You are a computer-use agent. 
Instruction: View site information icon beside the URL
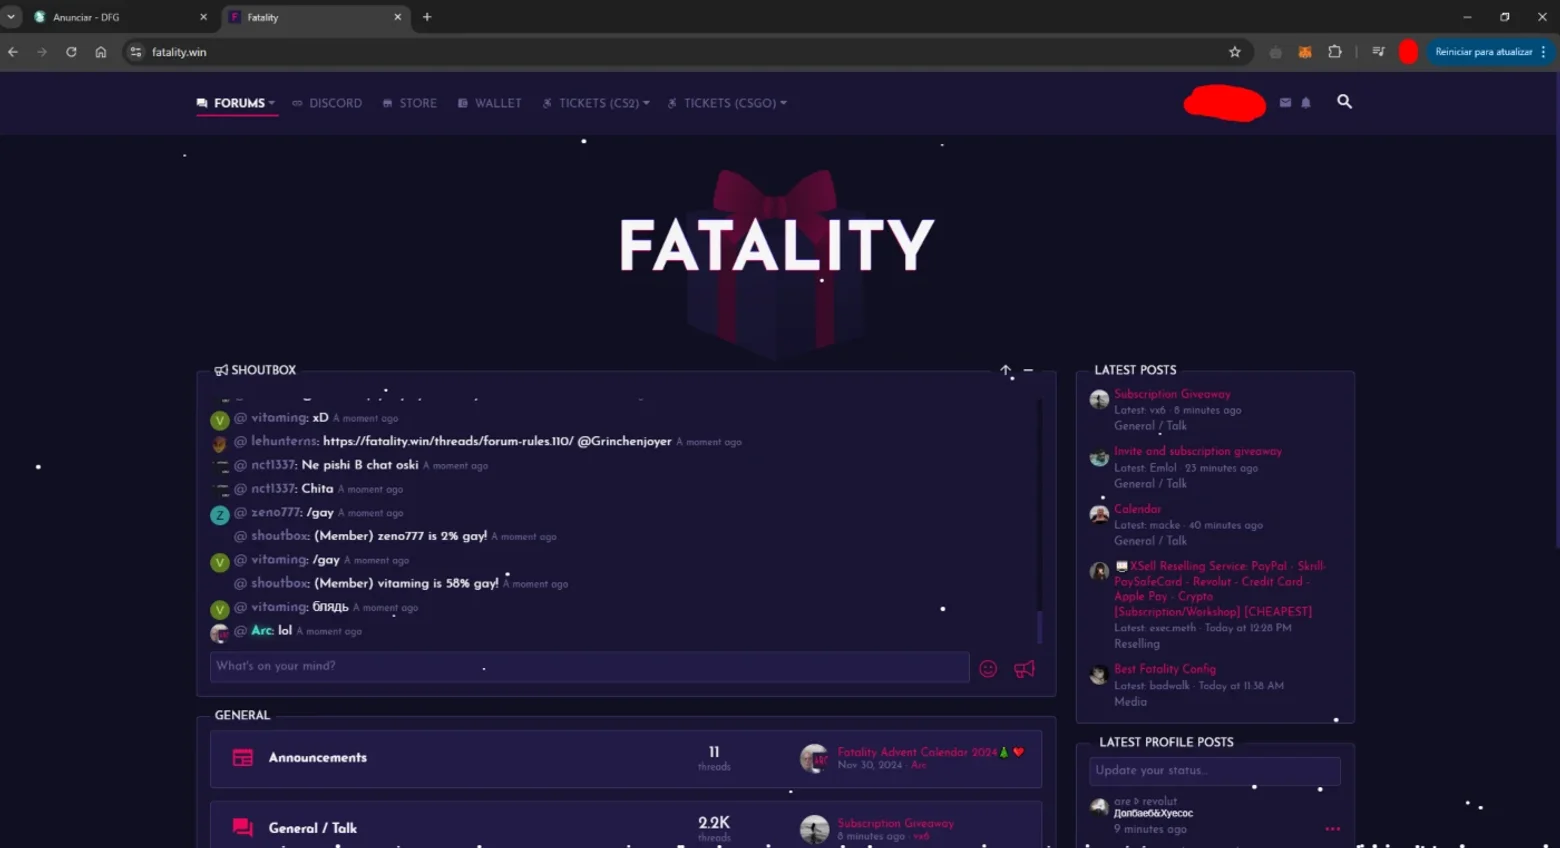tap(136, 52)
